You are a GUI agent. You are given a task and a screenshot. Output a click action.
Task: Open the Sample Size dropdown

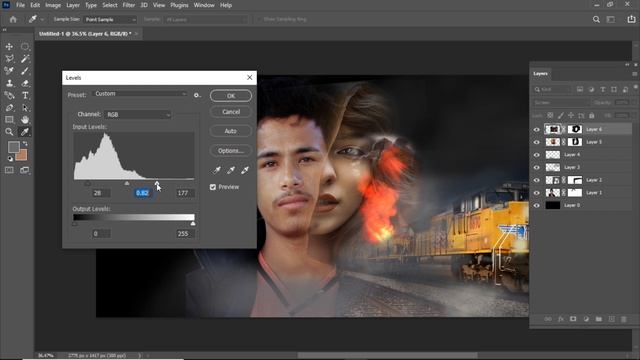(110, 19)
